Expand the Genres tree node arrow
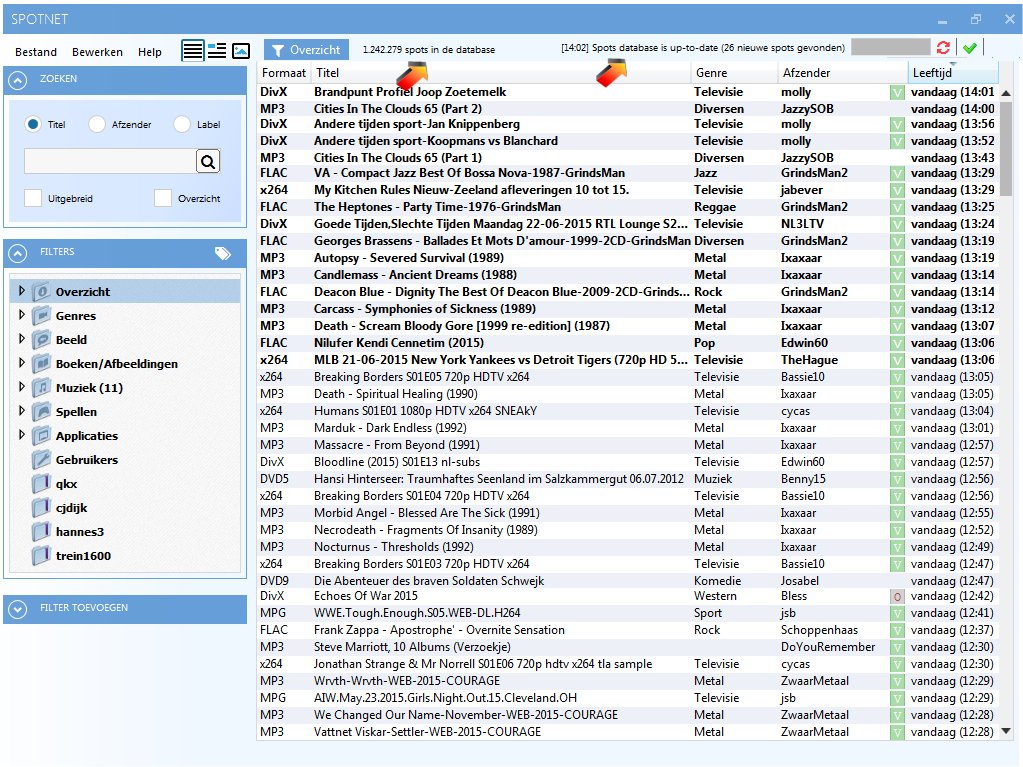1023x767 pixels. (22, 314)
